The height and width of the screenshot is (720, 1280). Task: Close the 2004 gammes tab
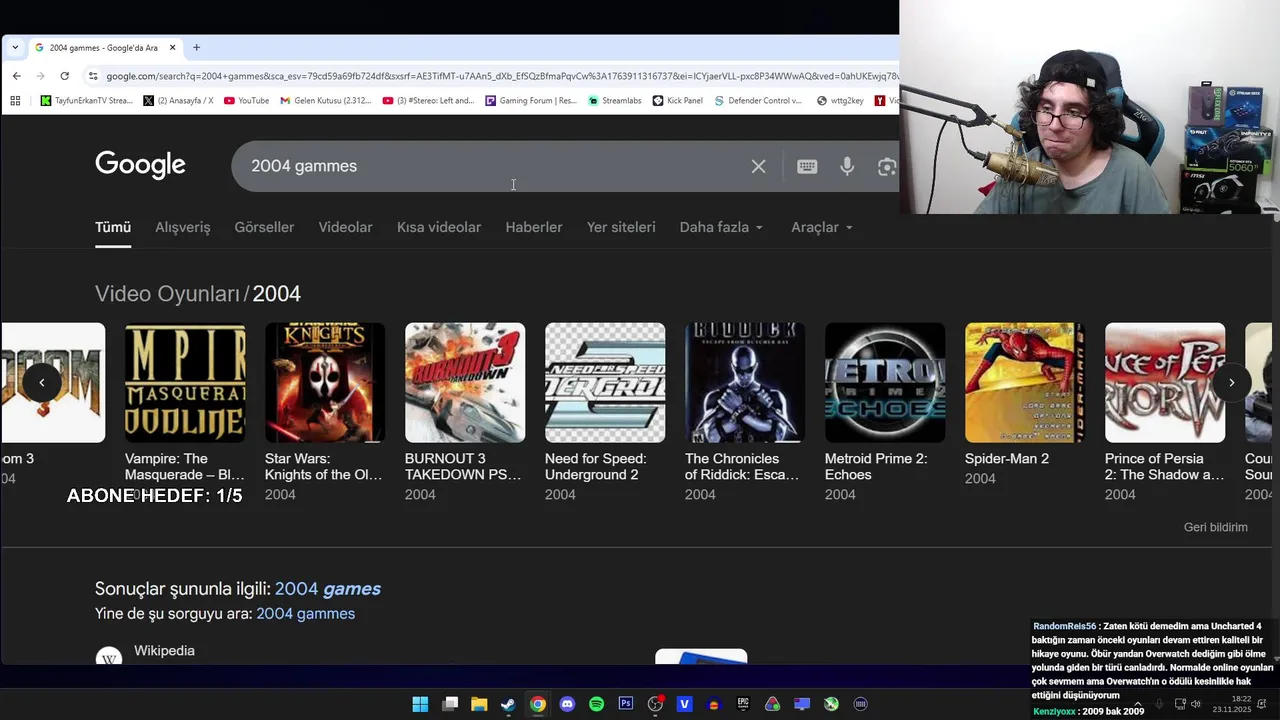(172, 48)
